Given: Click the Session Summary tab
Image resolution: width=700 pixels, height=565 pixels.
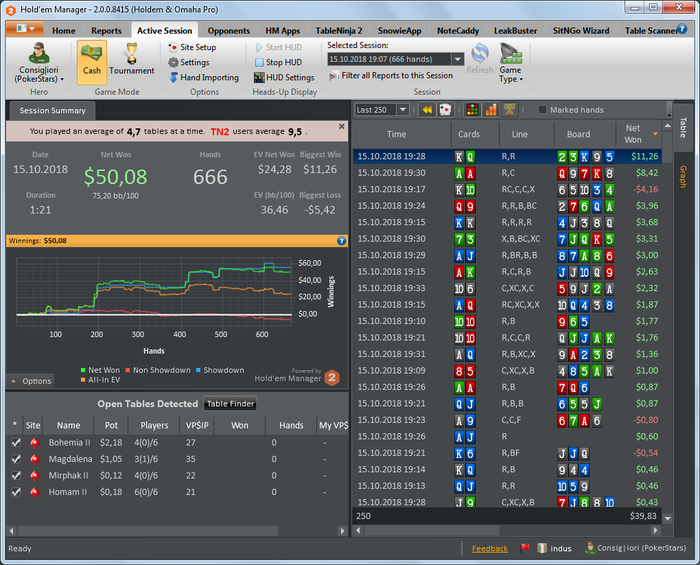Looking at the screenshot, I should [x=52, y=111].
